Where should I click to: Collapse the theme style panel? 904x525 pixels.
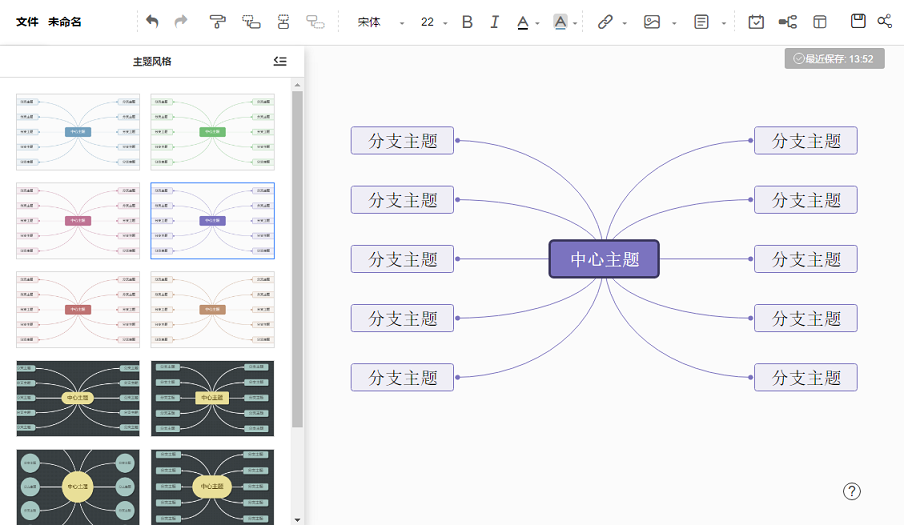(280, 61)
